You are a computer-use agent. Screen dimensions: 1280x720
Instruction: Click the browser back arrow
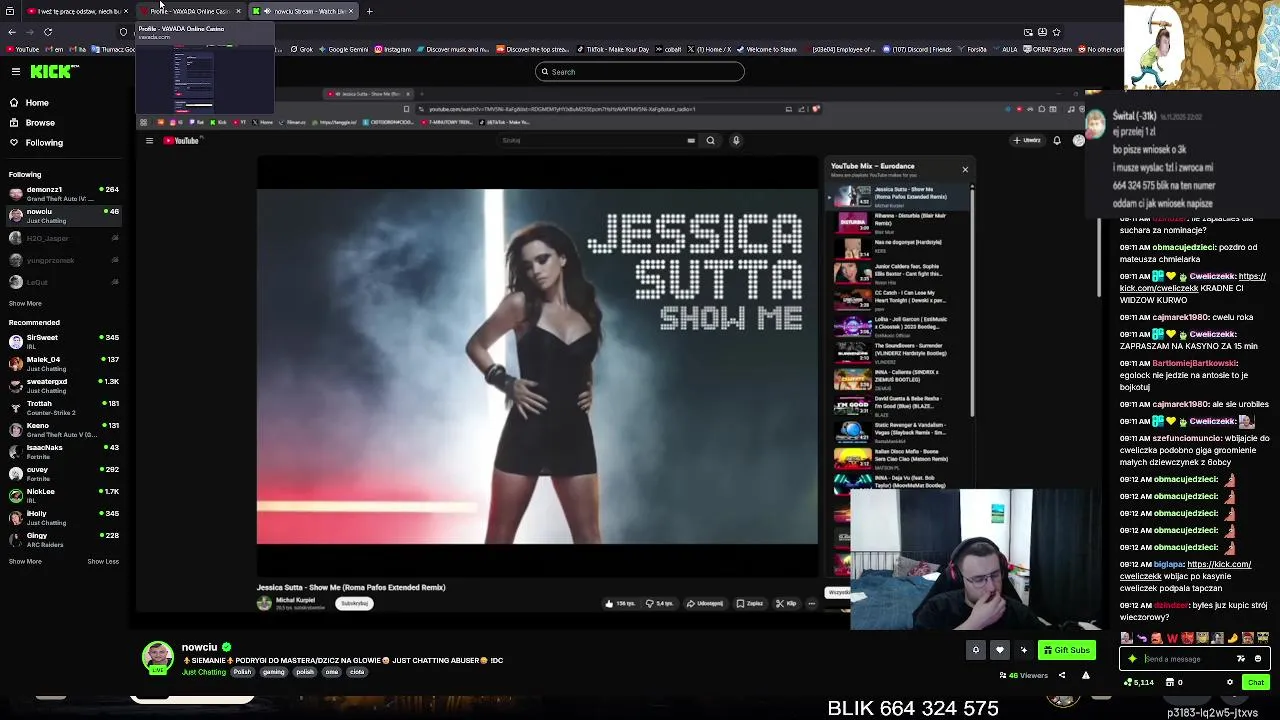pyautogui.click(x=12, y=32)
